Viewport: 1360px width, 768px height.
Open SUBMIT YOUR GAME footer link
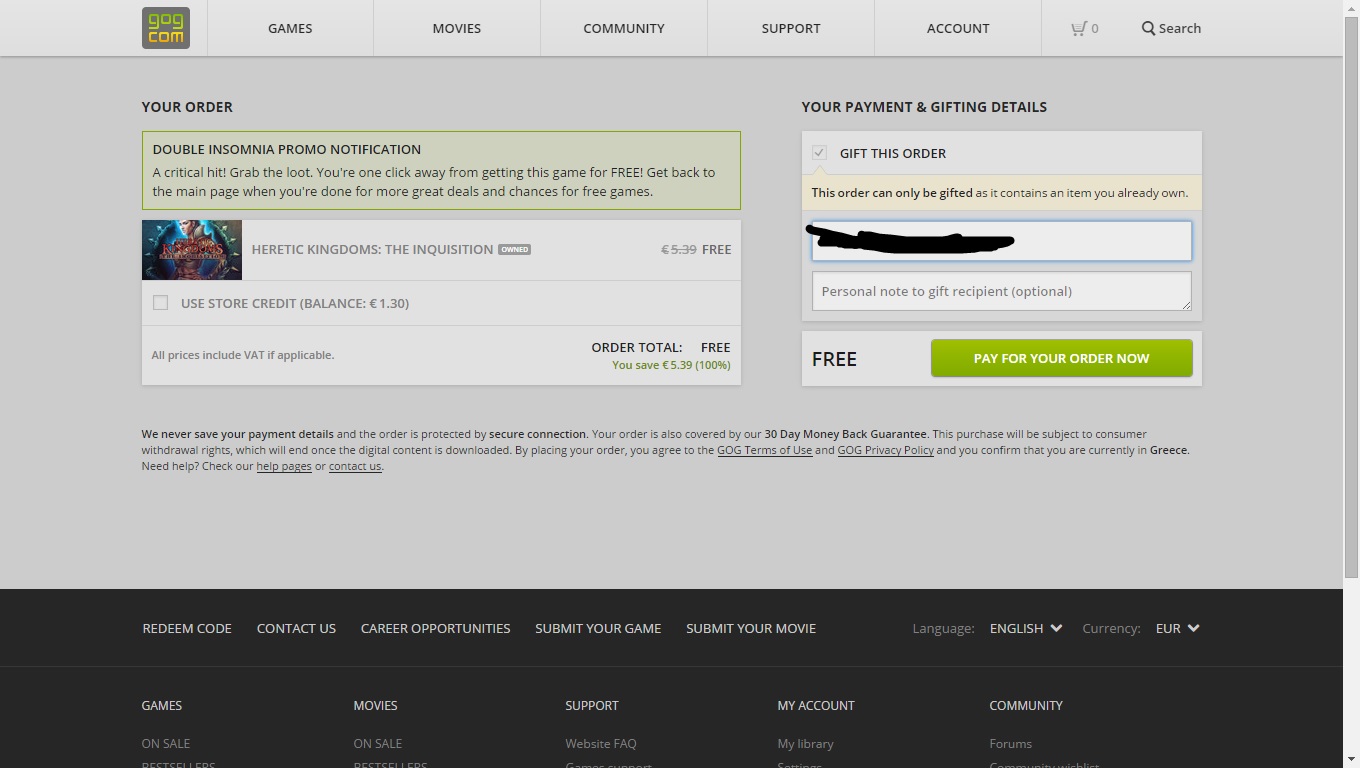pos(598,628)
